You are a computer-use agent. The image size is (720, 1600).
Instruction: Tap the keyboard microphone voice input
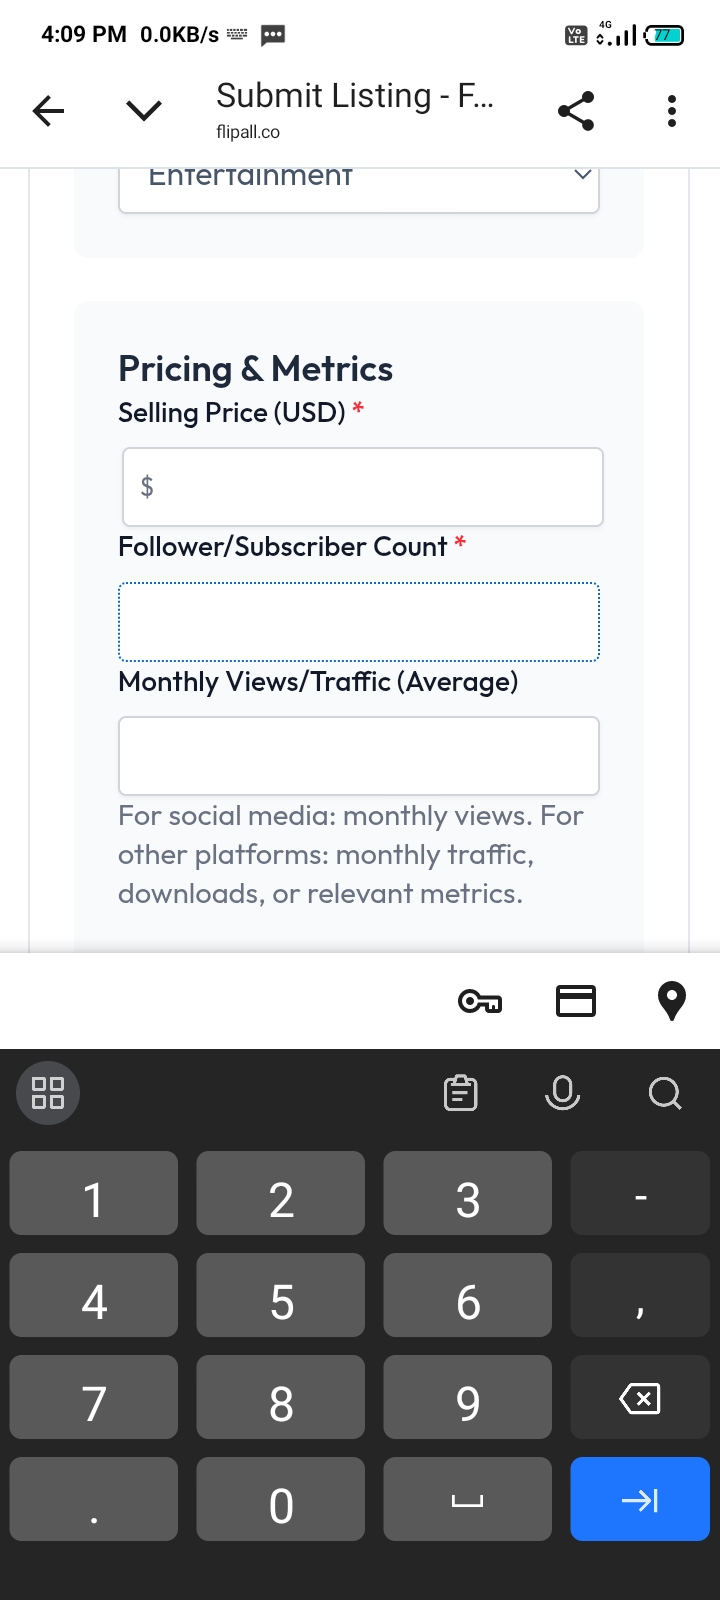[563, 1093]
